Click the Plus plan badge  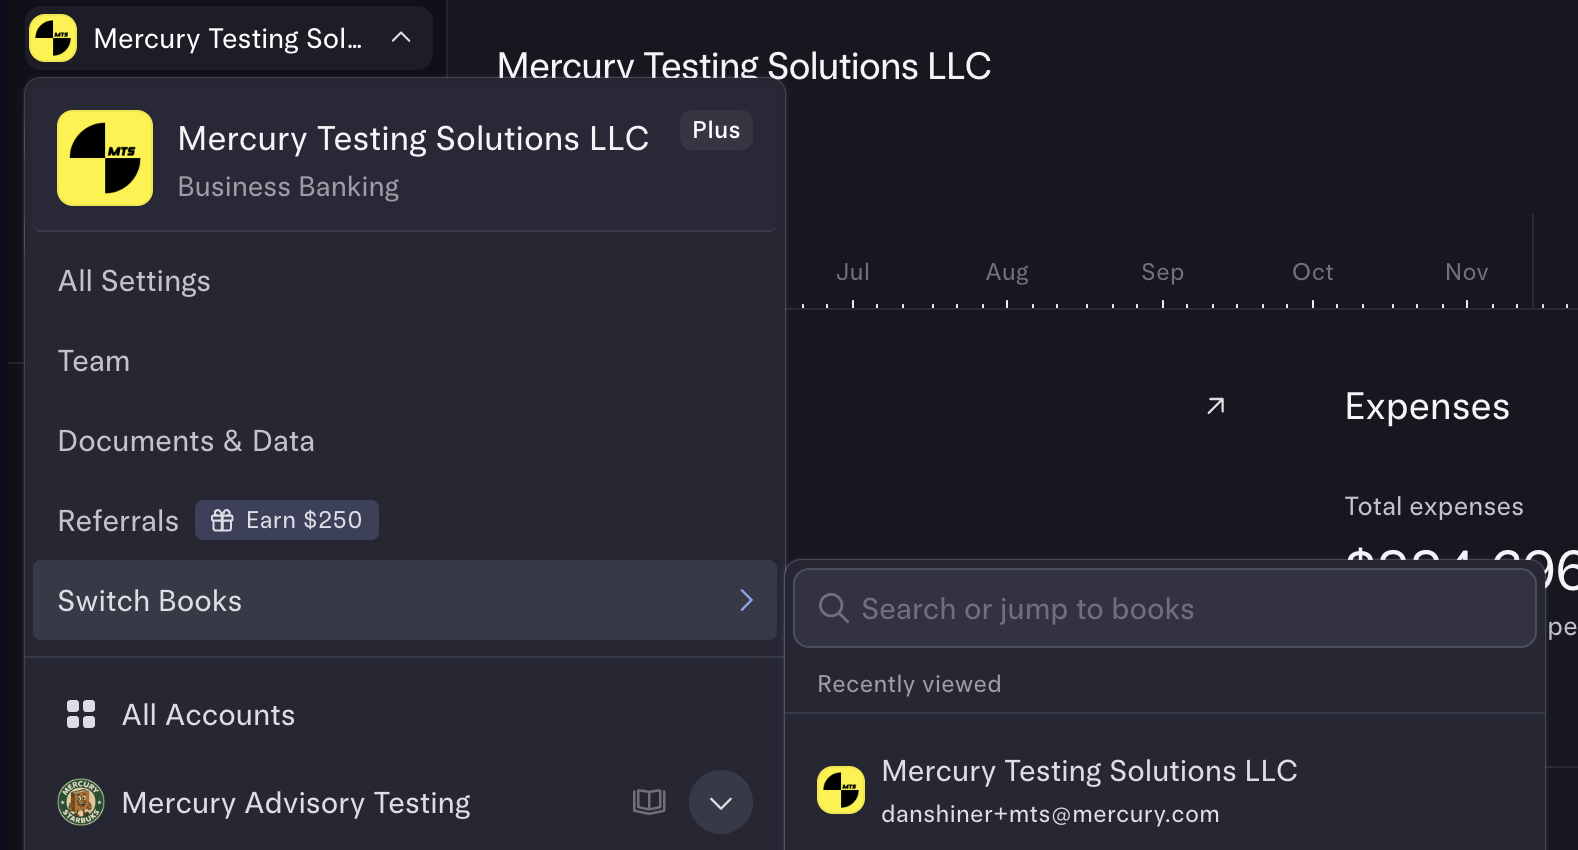(x=716, y=130)
